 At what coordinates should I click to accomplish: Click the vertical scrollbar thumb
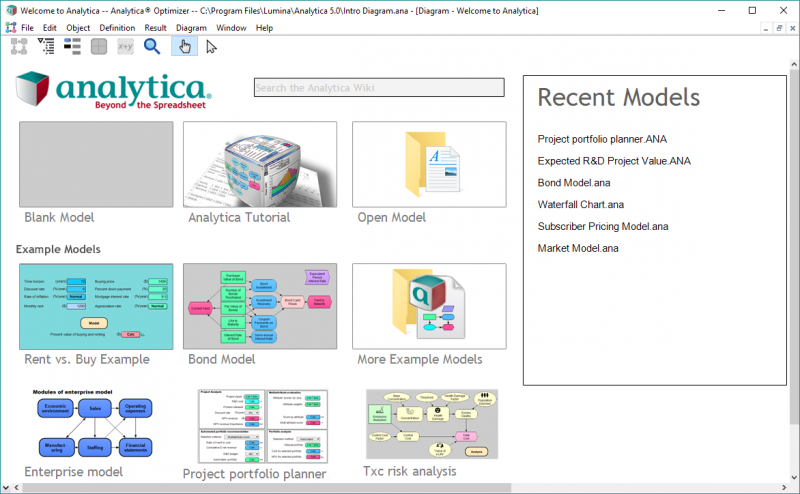point(794,248)
